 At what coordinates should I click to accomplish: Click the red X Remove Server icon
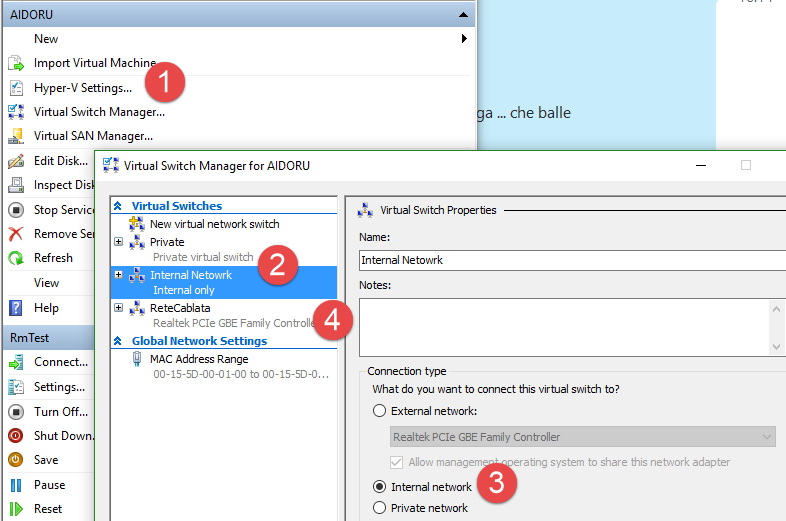pos(16,234)
